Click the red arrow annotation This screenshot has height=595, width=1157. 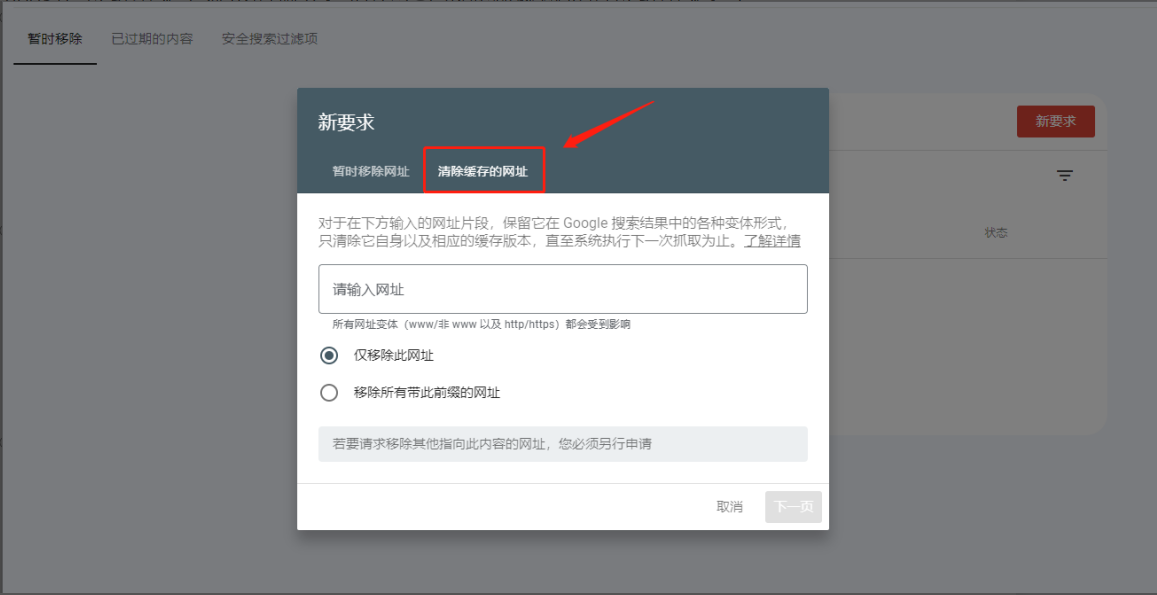point(608,124)
